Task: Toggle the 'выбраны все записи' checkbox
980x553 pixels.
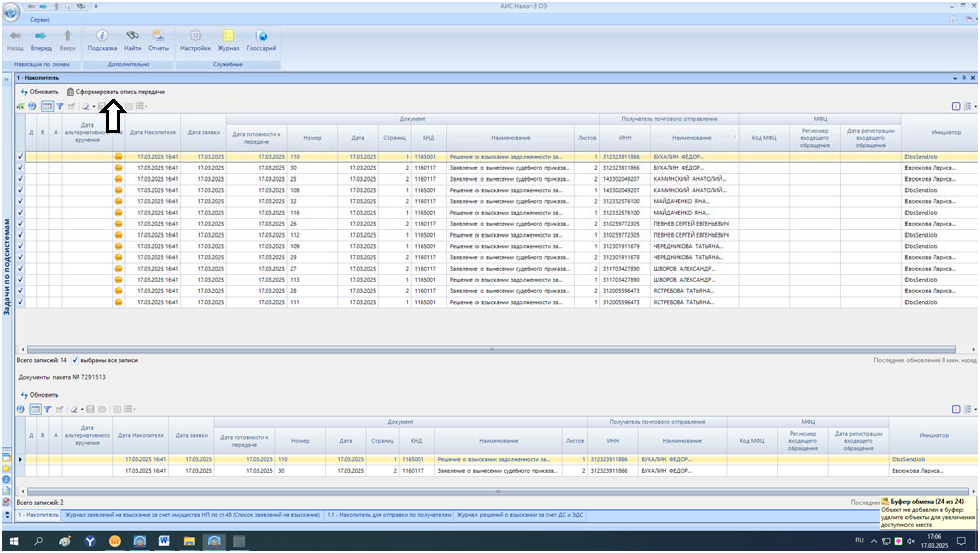Action: [75, 359]
